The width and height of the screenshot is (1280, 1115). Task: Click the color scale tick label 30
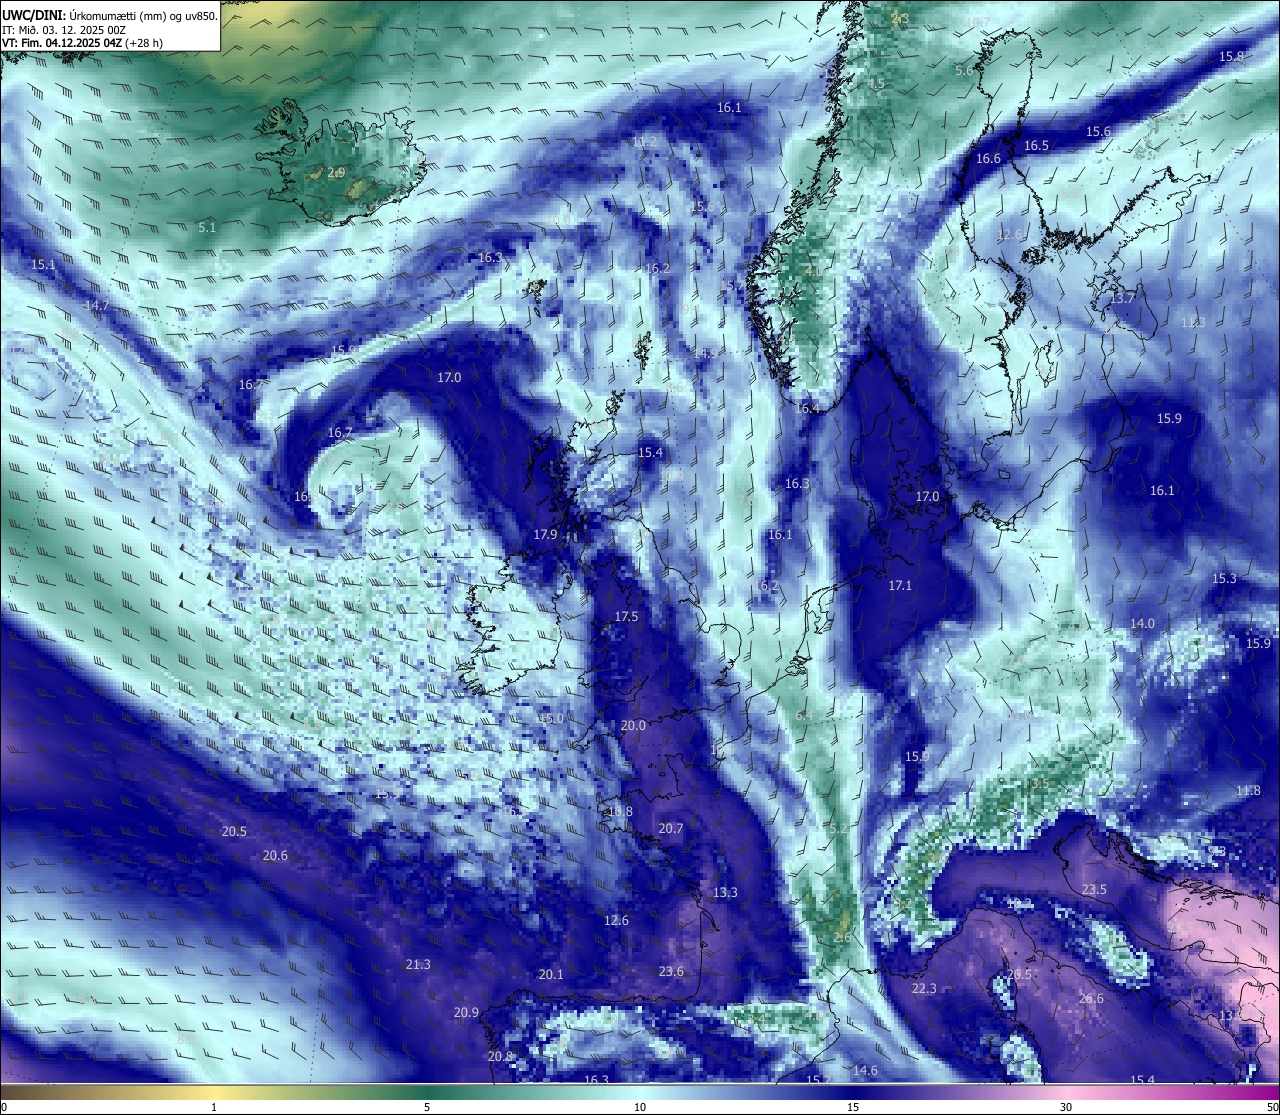click(1066, 1107)
